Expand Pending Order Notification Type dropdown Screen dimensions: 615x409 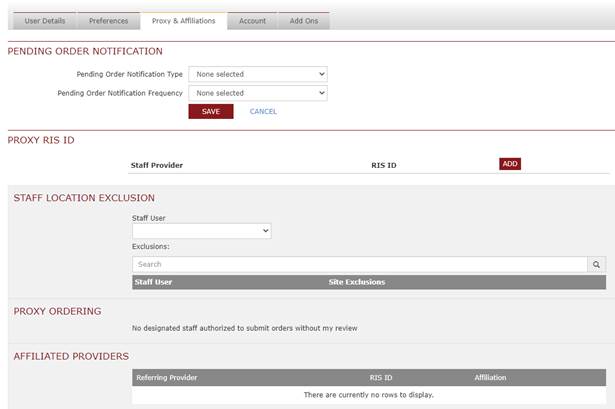coord(257,74)
